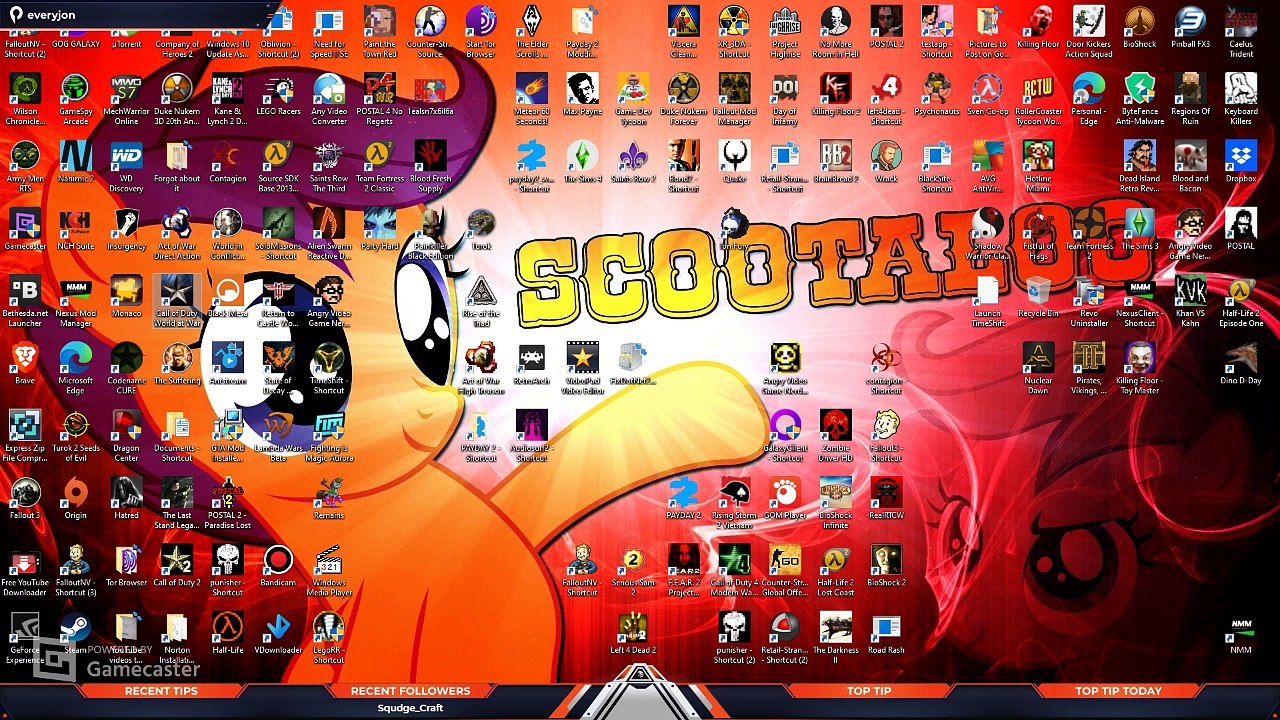This screenshot has width=1280, height=720.
Task: Open the Microsoft Edge desktop icon
Action: coord(75,369)
